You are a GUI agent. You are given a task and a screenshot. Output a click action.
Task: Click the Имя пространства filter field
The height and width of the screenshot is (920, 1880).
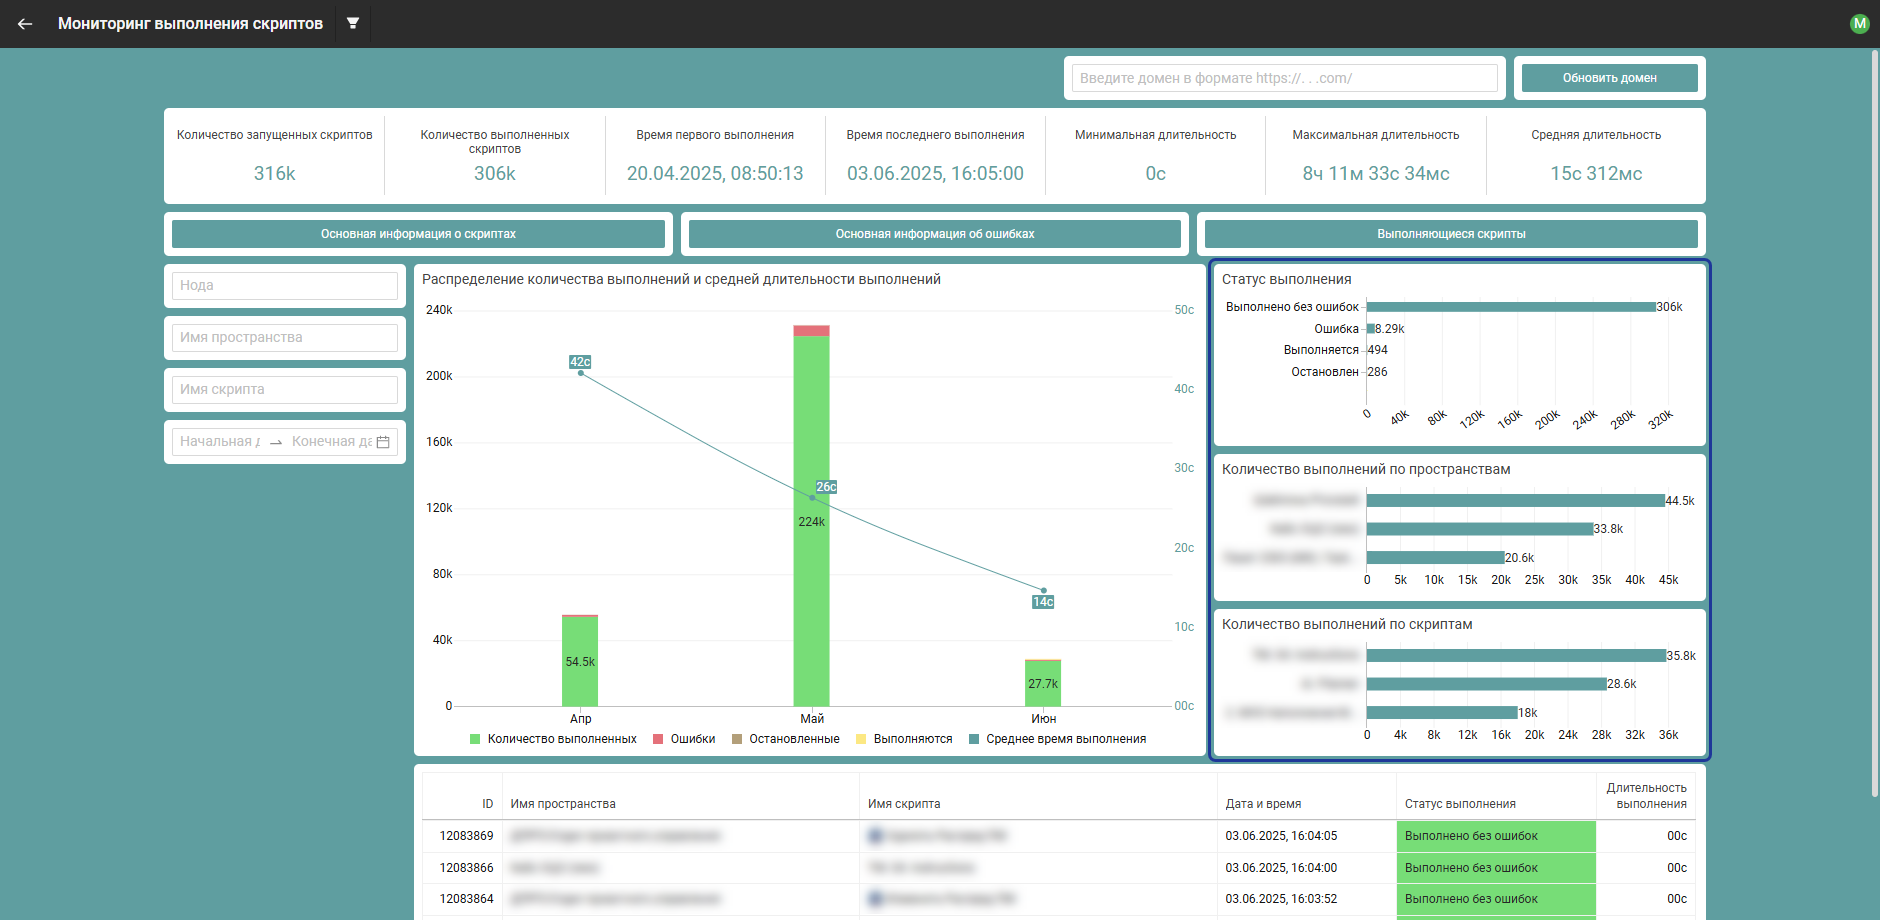(x=285, y=338)
